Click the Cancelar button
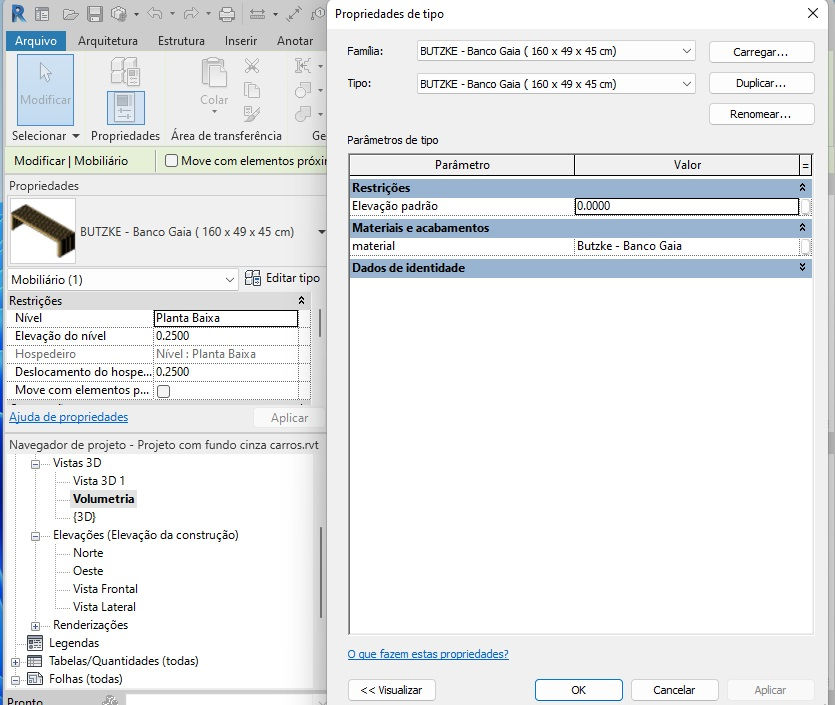 [x=674, y=690]
